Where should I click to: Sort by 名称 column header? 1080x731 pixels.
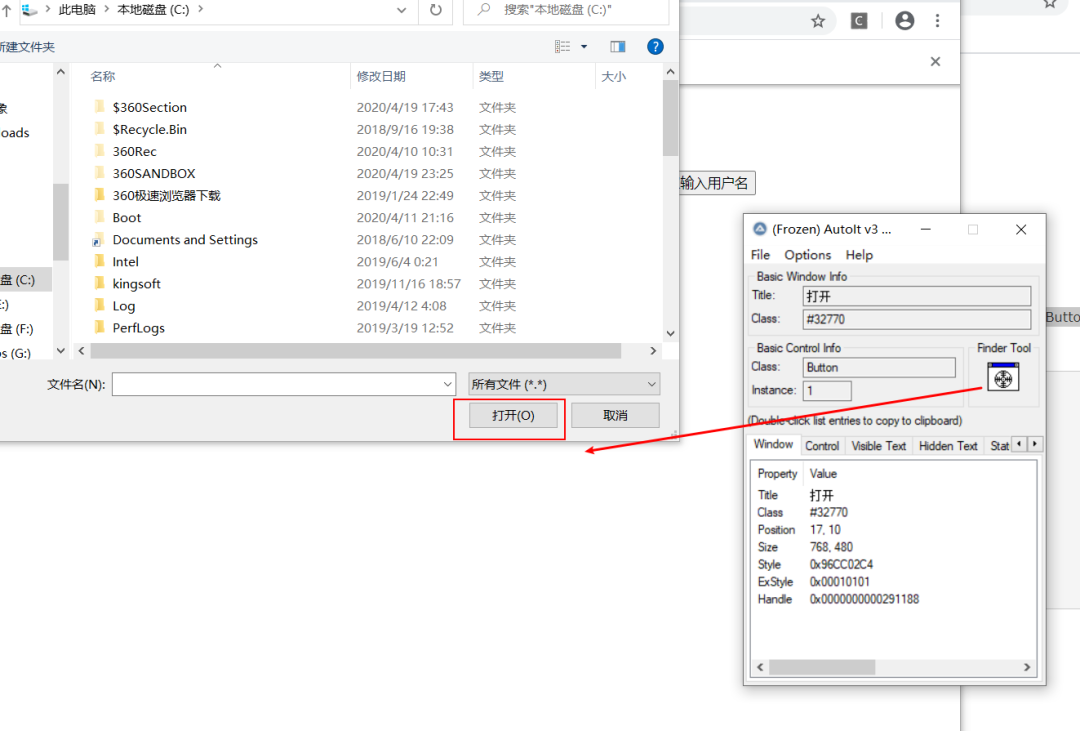(x=103, y=76)
